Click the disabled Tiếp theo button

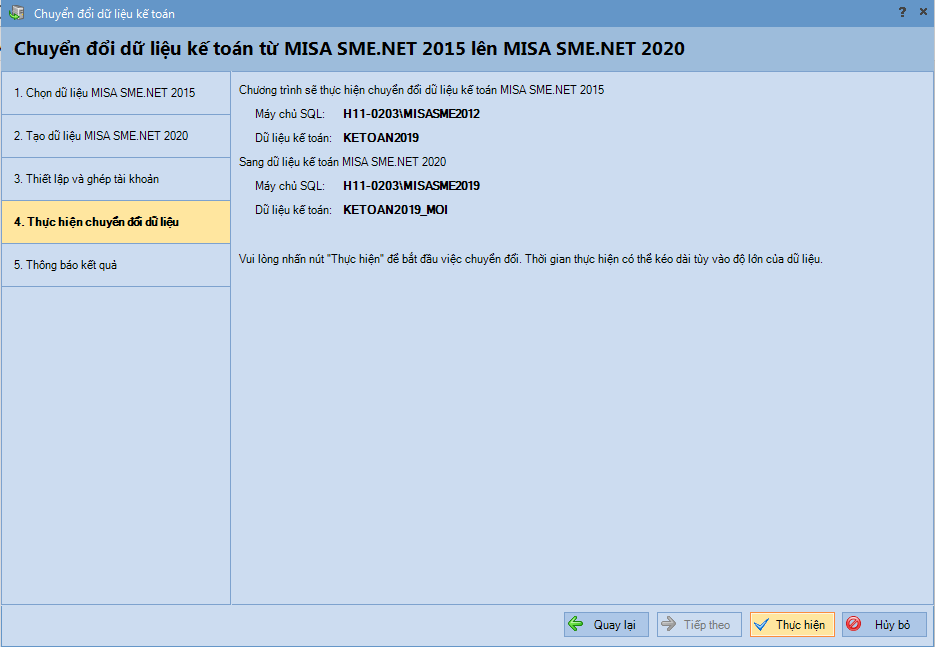(x=699, y=624)
